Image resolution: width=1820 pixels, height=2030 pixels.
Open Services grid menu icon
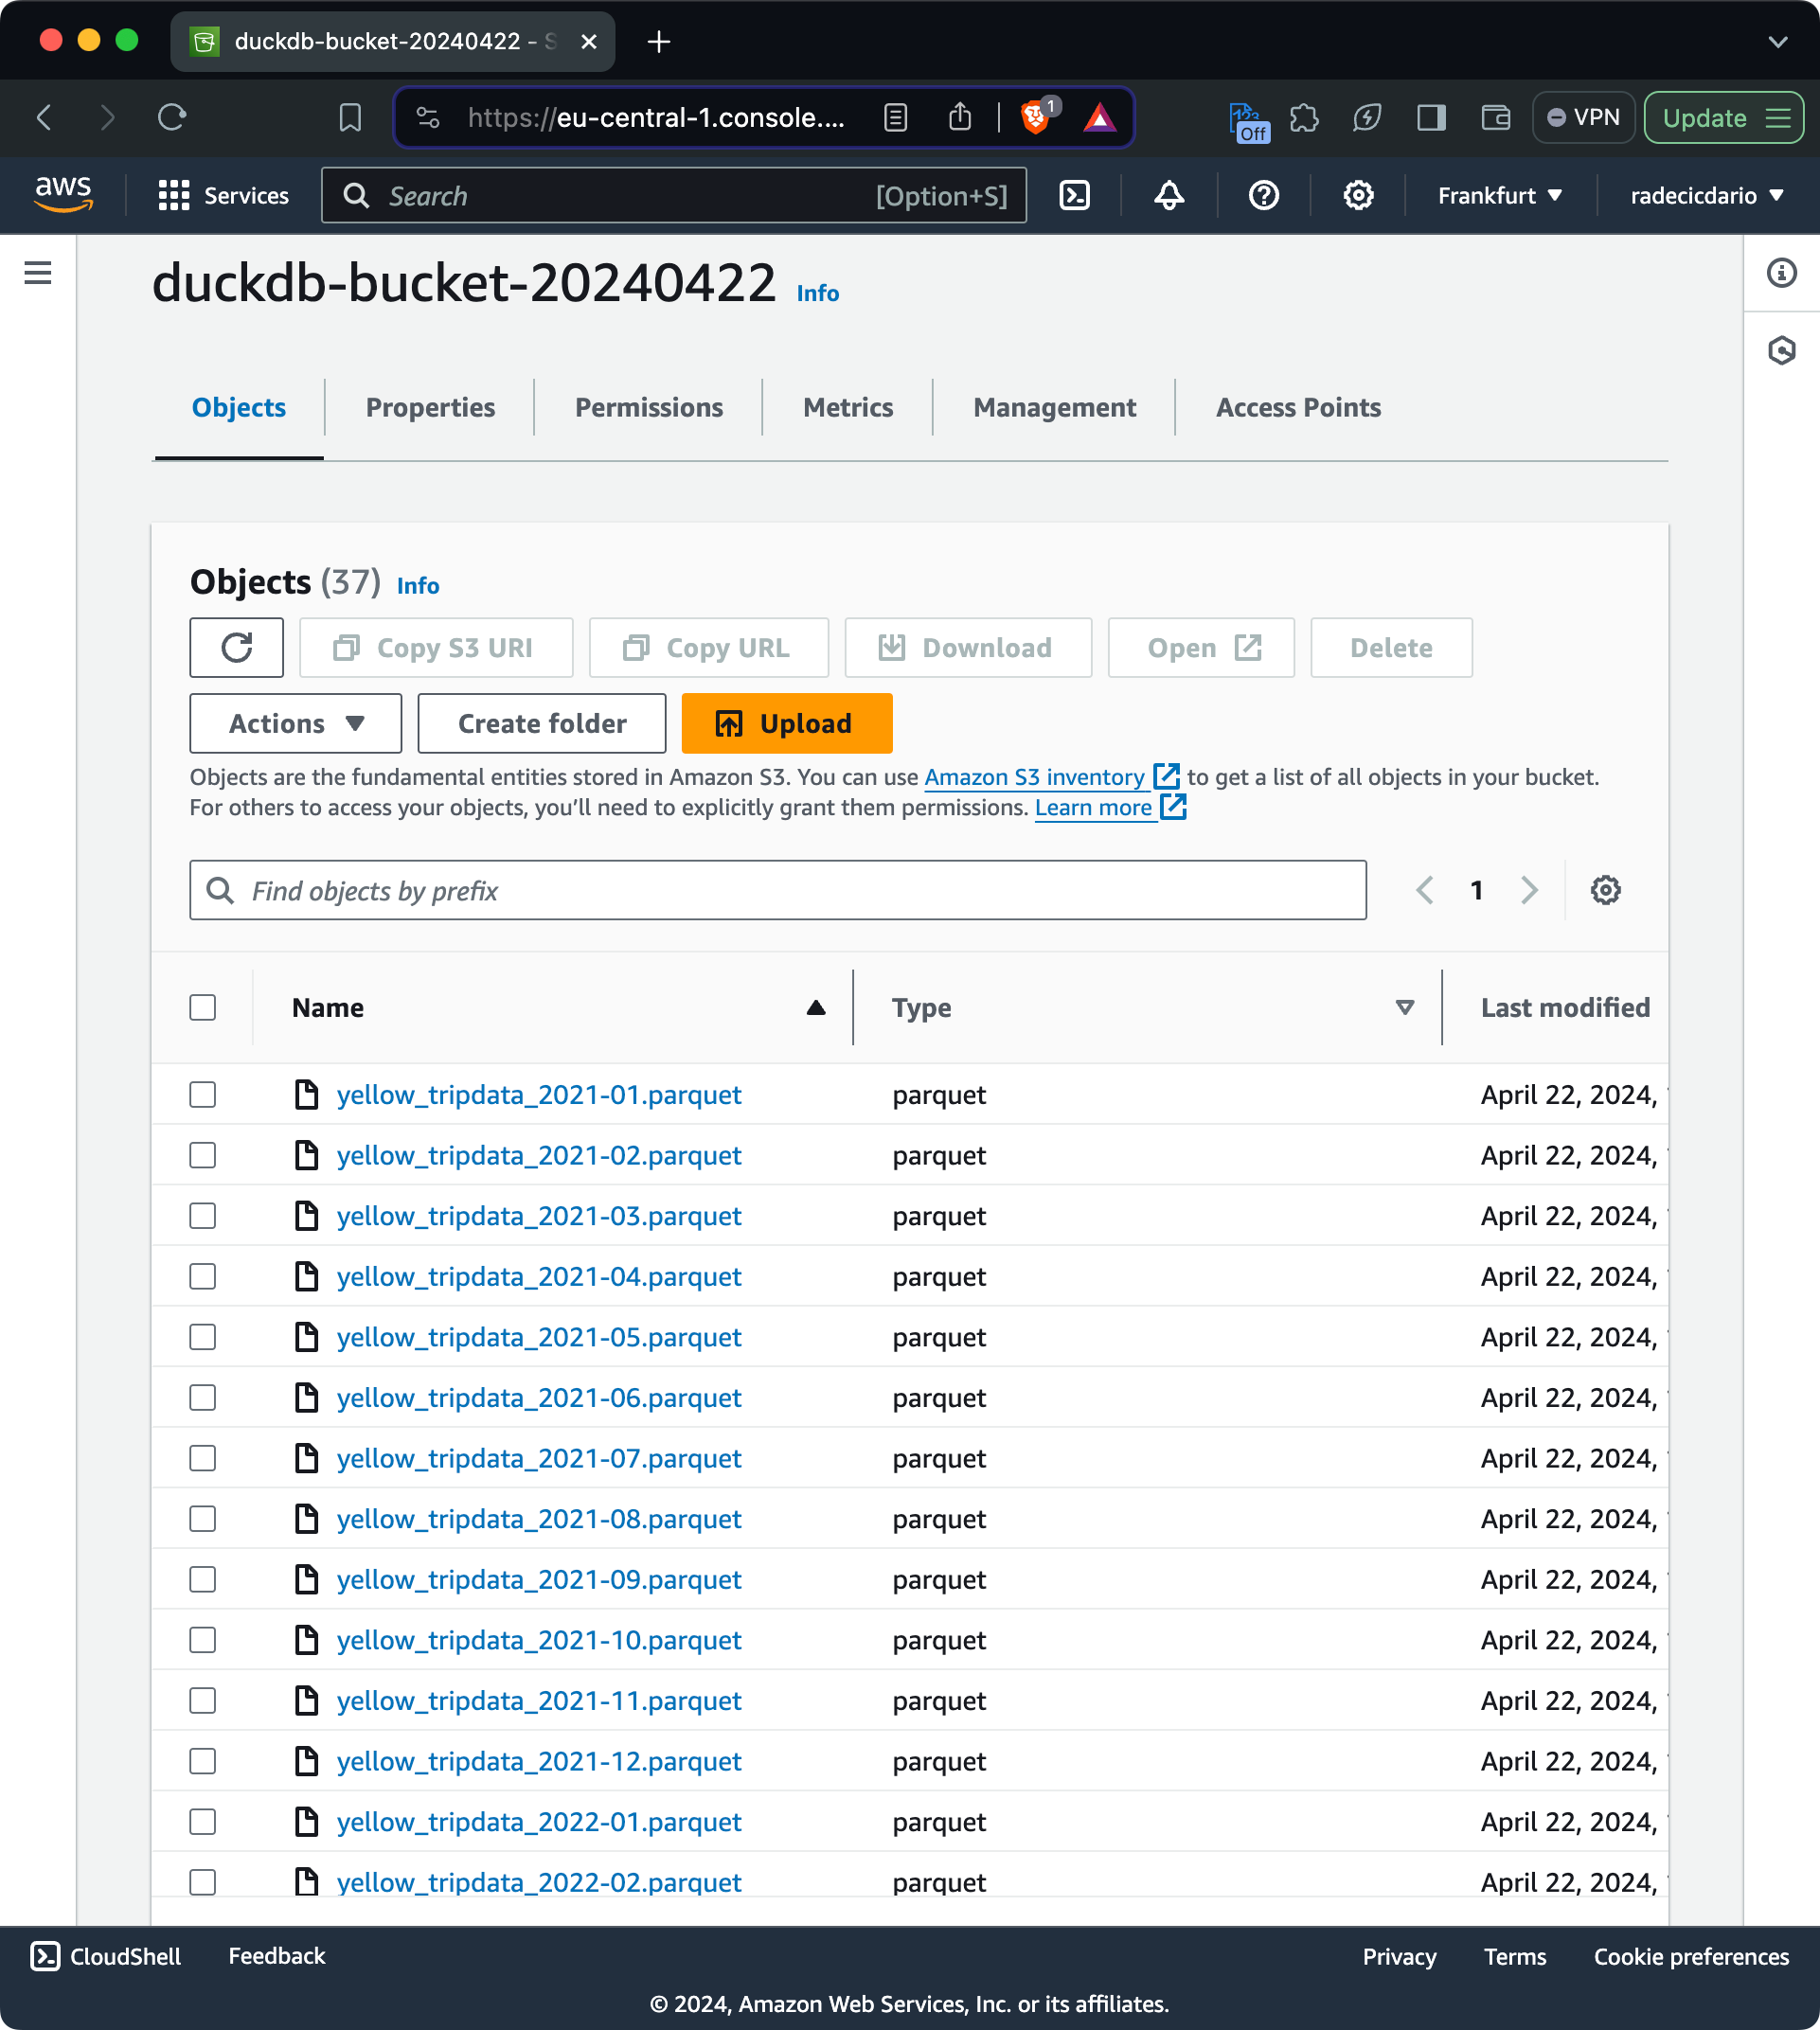coord(174,195)
